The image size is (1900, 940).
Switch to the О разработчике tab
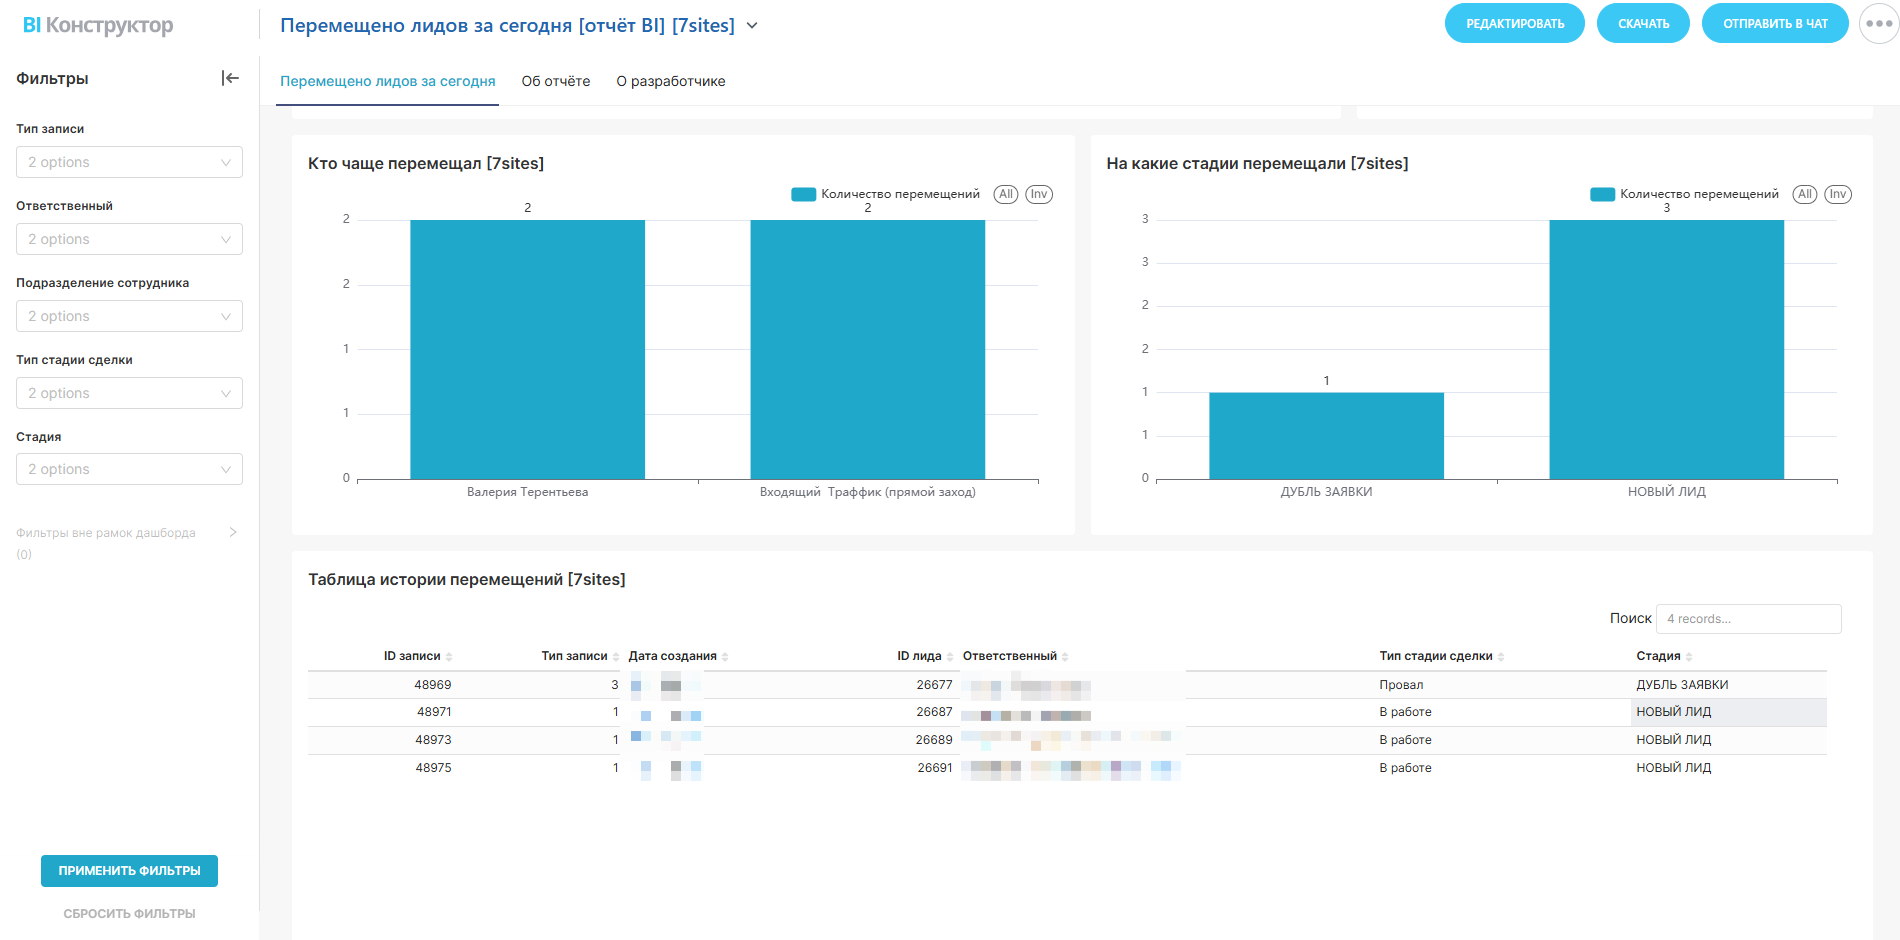[x=670, y=81]
